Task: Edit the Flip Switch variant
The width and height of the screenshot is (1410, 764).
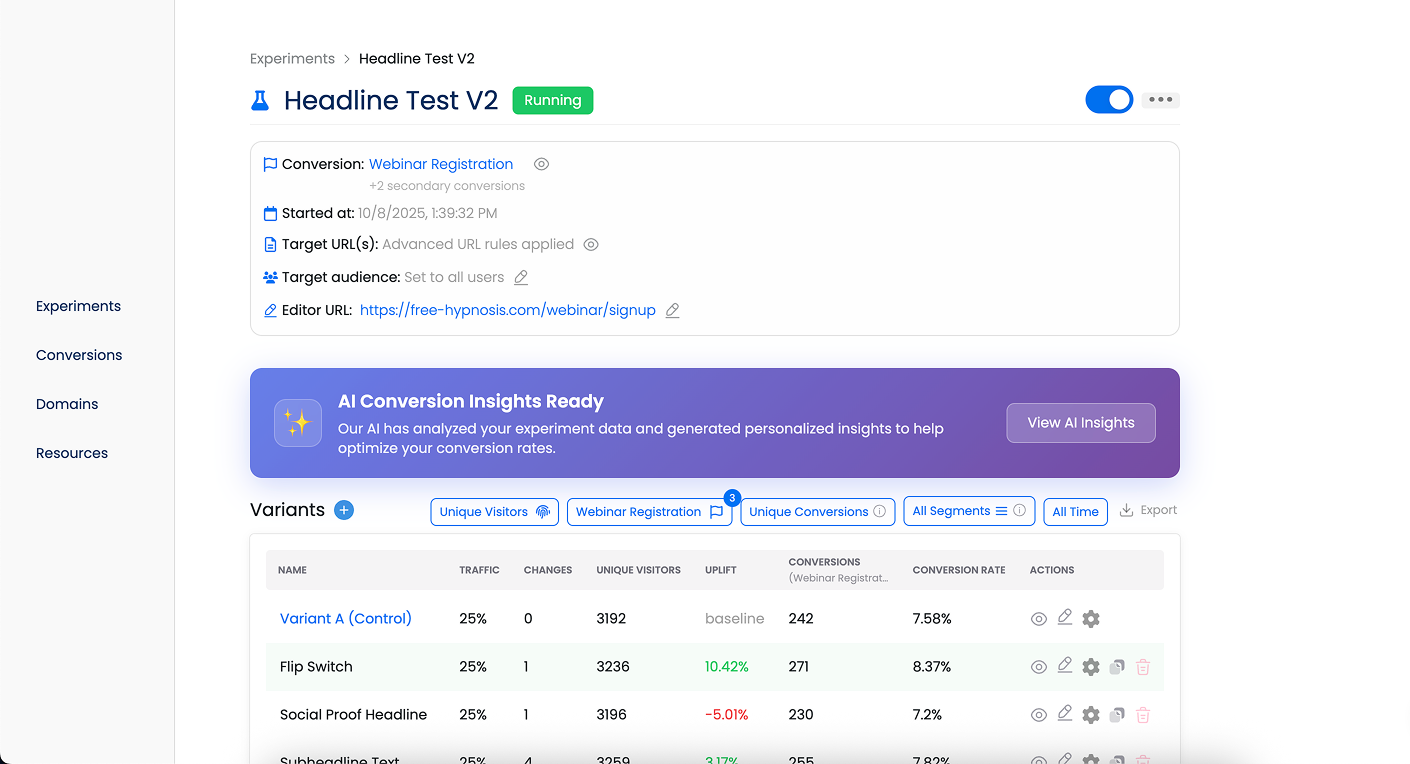Action: [1064, 666]
